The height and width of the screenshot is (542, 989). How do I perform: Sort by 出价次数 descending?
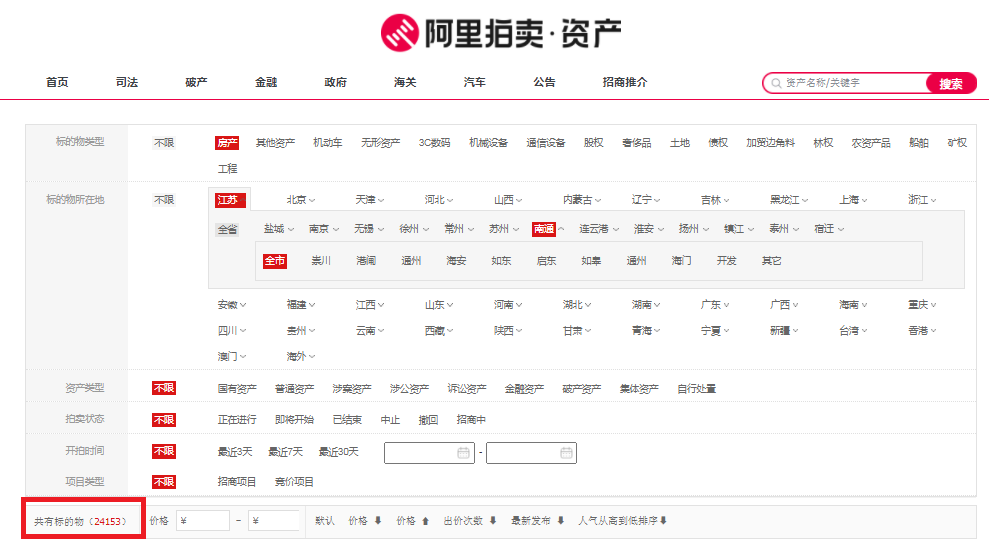(470, 521)
